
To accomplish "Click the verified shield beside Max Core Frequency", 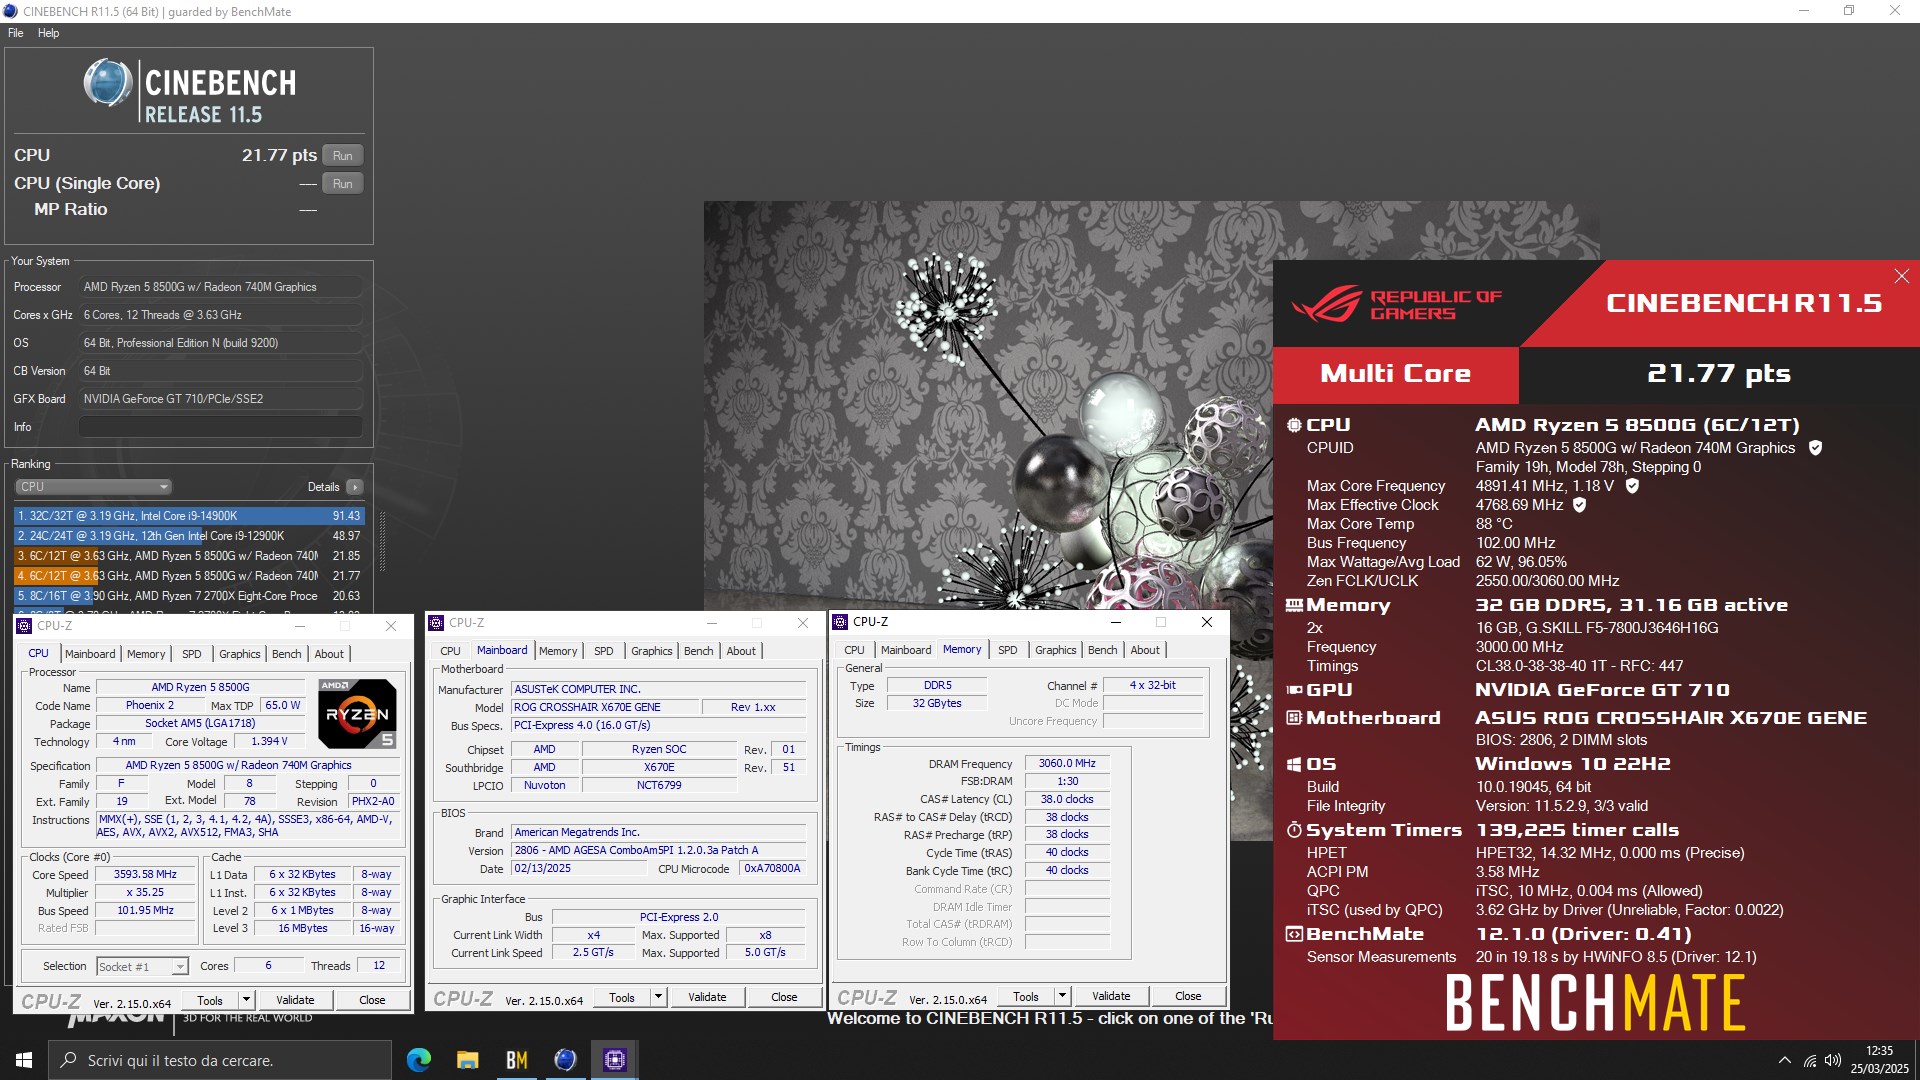I will click(1632, 486).
